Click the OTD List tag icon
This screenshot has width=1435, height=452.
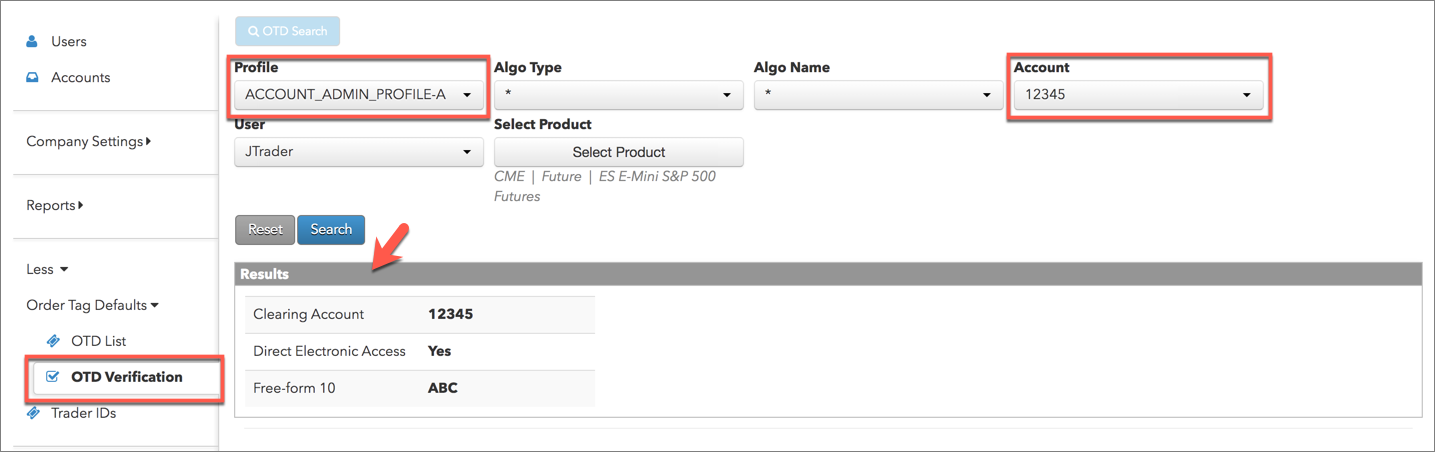tap(54, 341)
